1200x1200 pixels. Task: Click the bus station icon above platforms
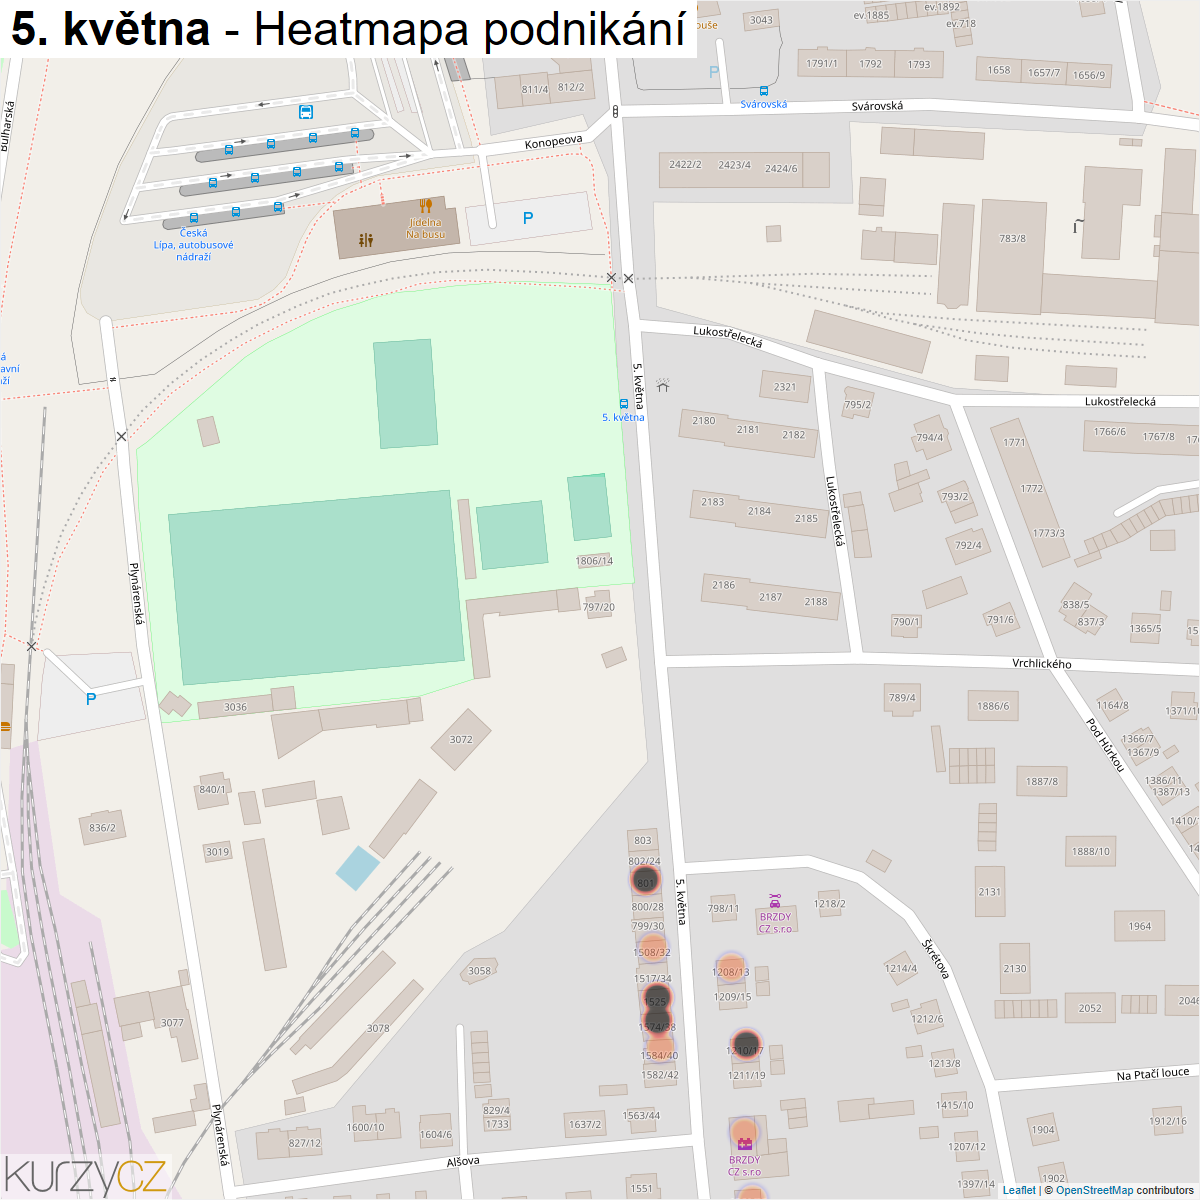coord(306,112)
